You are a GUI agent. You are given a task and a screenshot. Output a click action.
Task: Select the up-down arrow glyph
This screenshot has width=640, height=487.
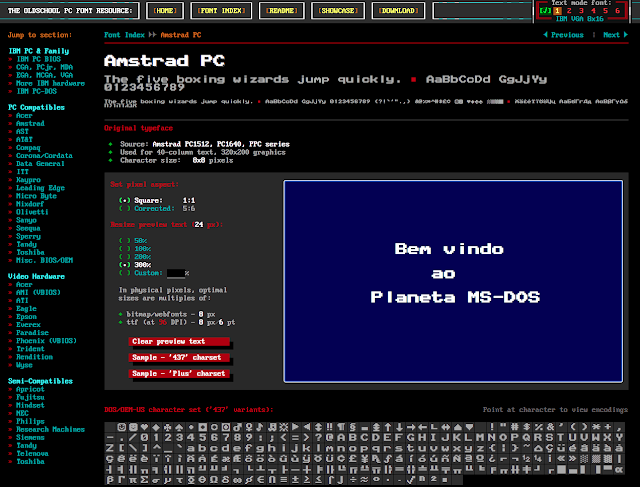click(x=319, y=427)
